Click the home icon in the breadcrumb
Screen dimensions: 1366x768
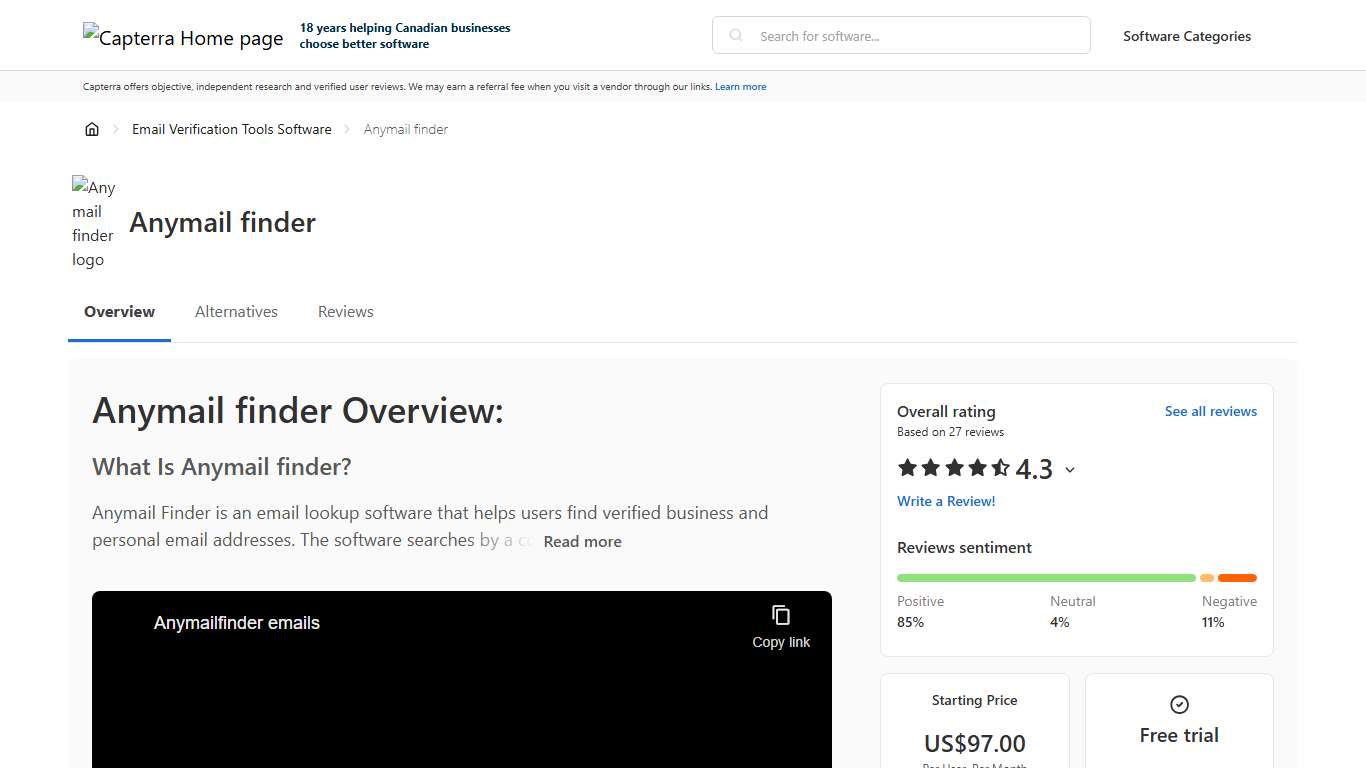click(92, 128)
